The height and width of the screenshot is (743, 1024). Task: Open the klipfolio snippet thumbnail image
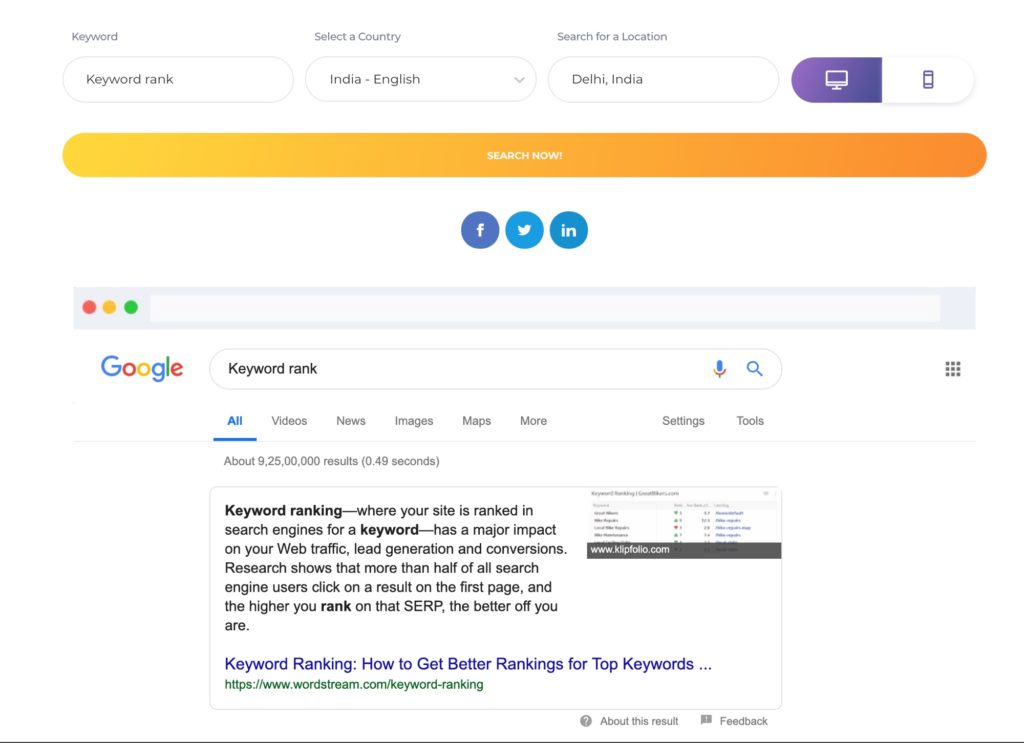tap(684, 523)
